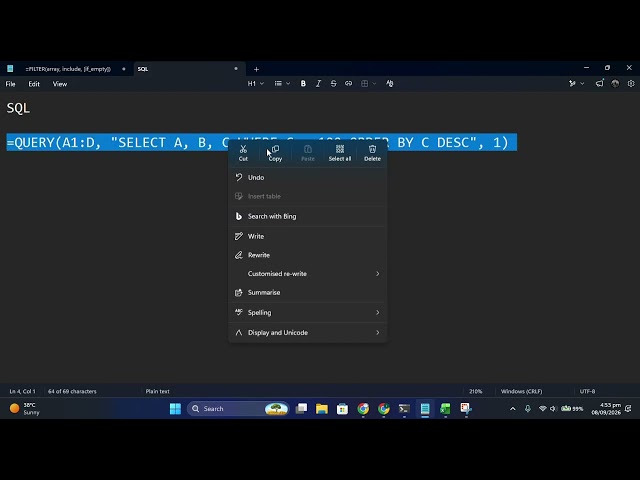Choose Summarise from the context menu
This screenshot has width=640, height=480.
pyautogui.click(x=308, y=293)
